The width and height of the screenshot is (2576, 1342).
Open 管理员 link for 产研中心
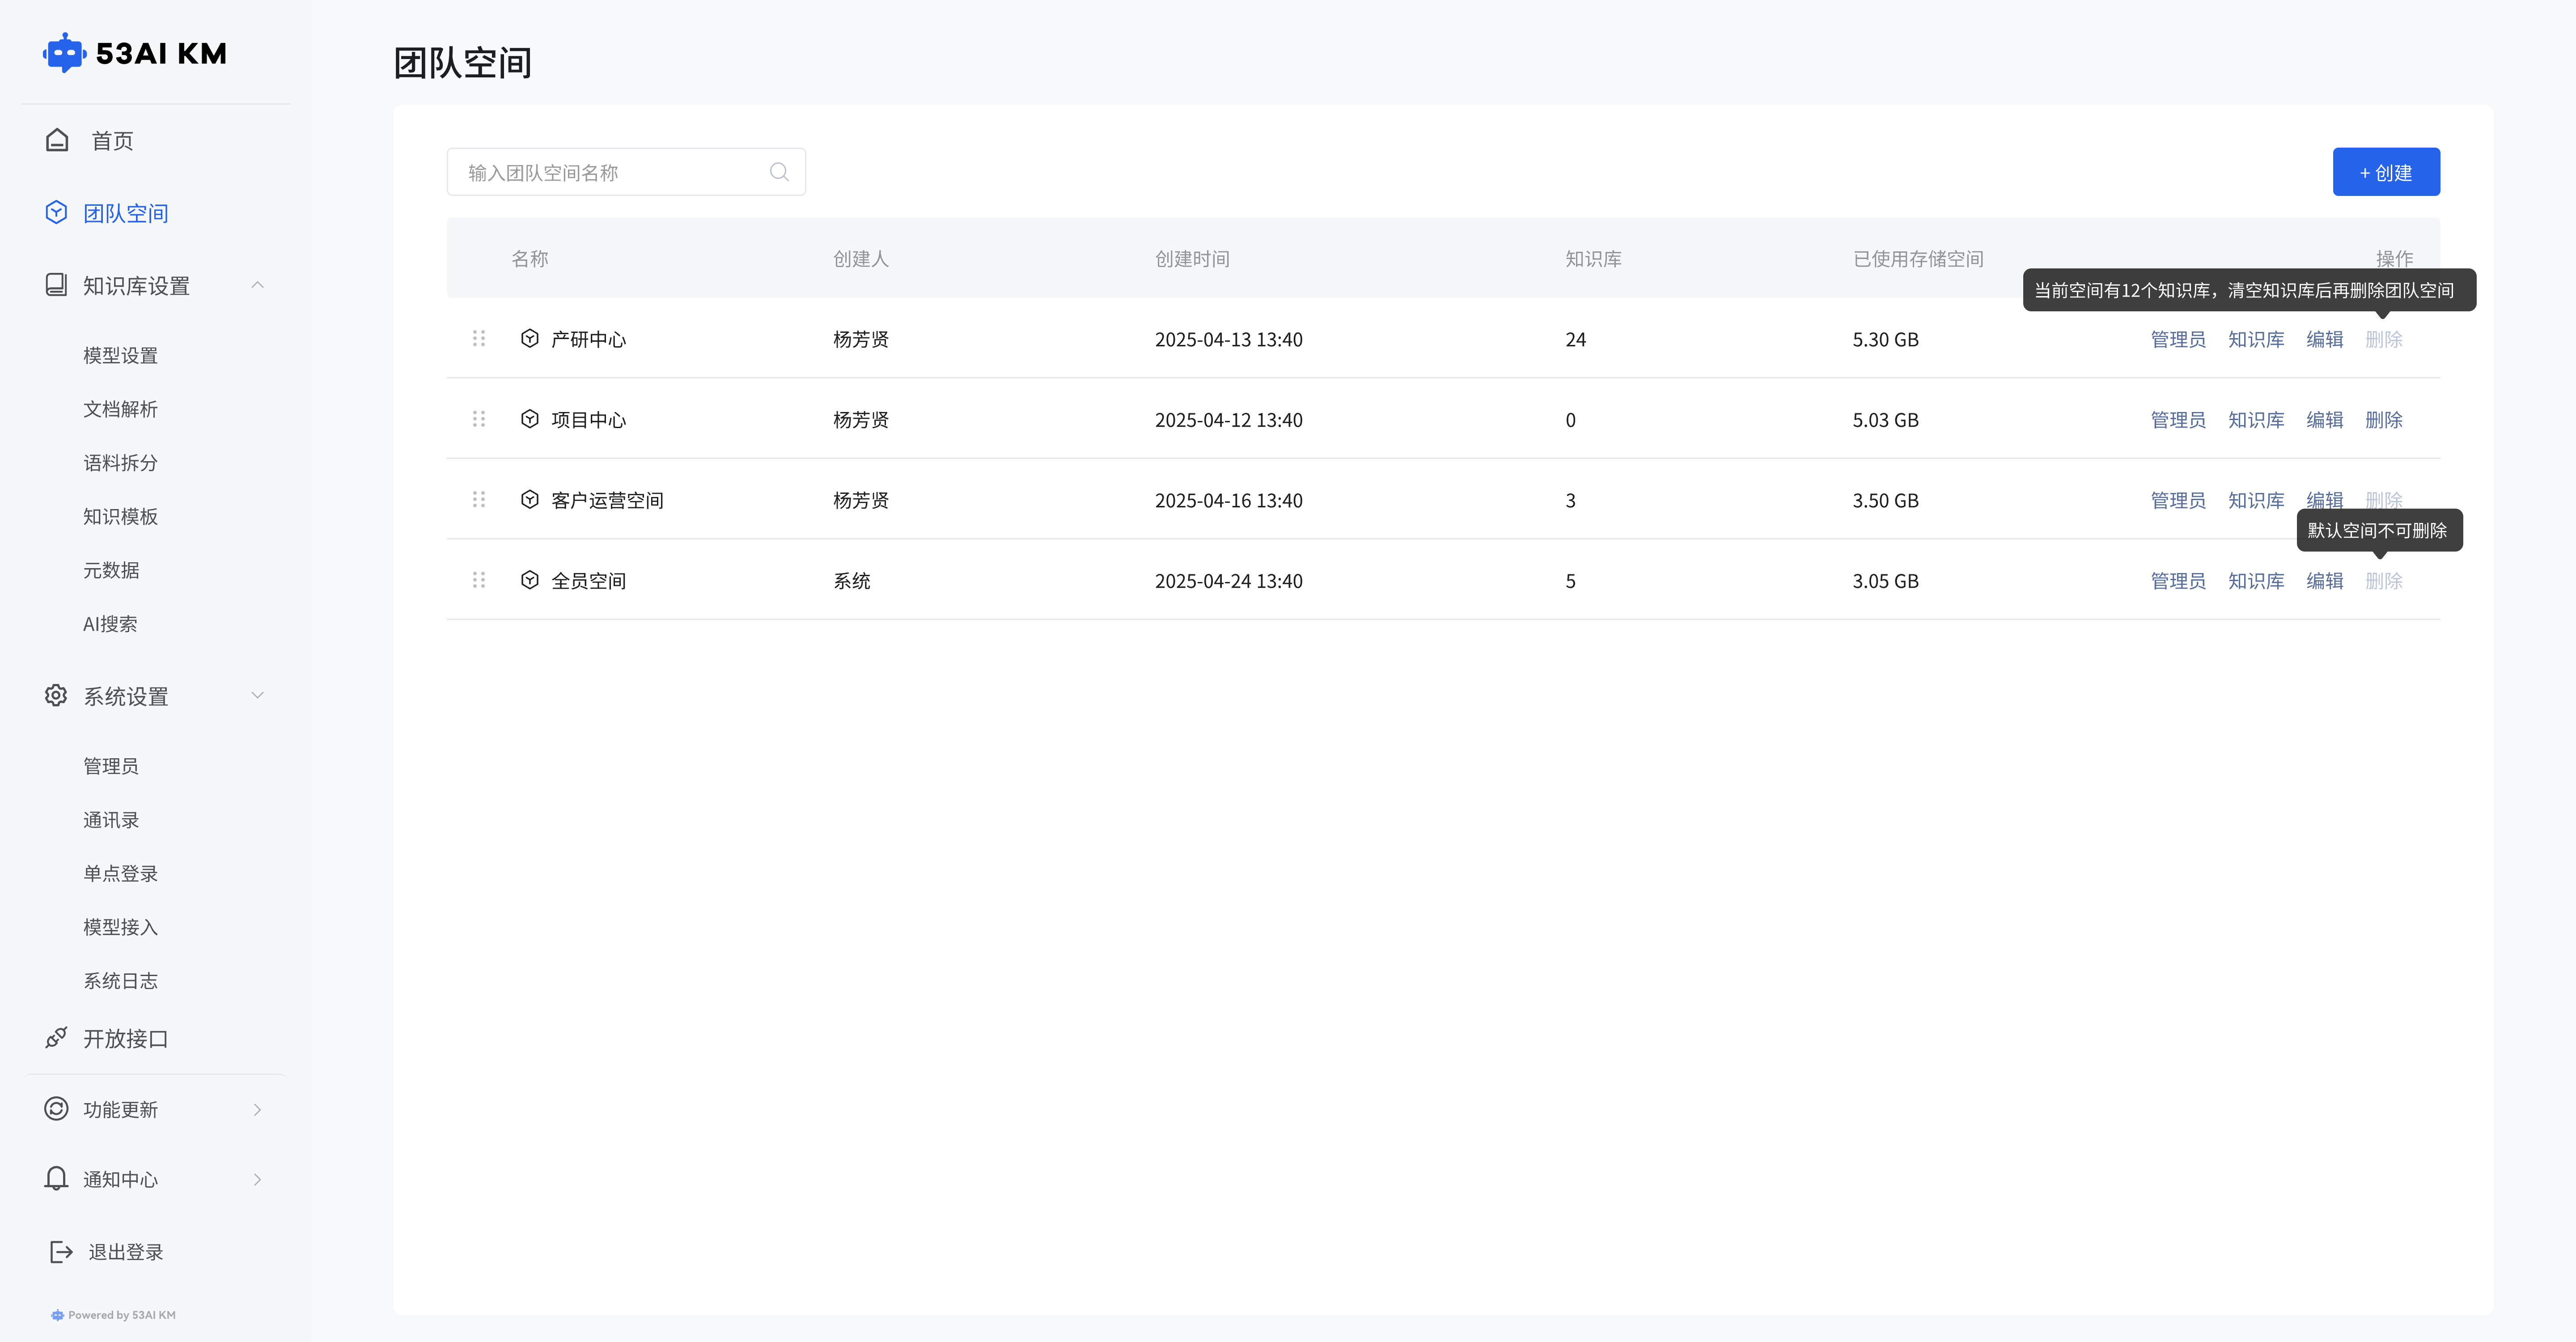[x=2177, y=339]
